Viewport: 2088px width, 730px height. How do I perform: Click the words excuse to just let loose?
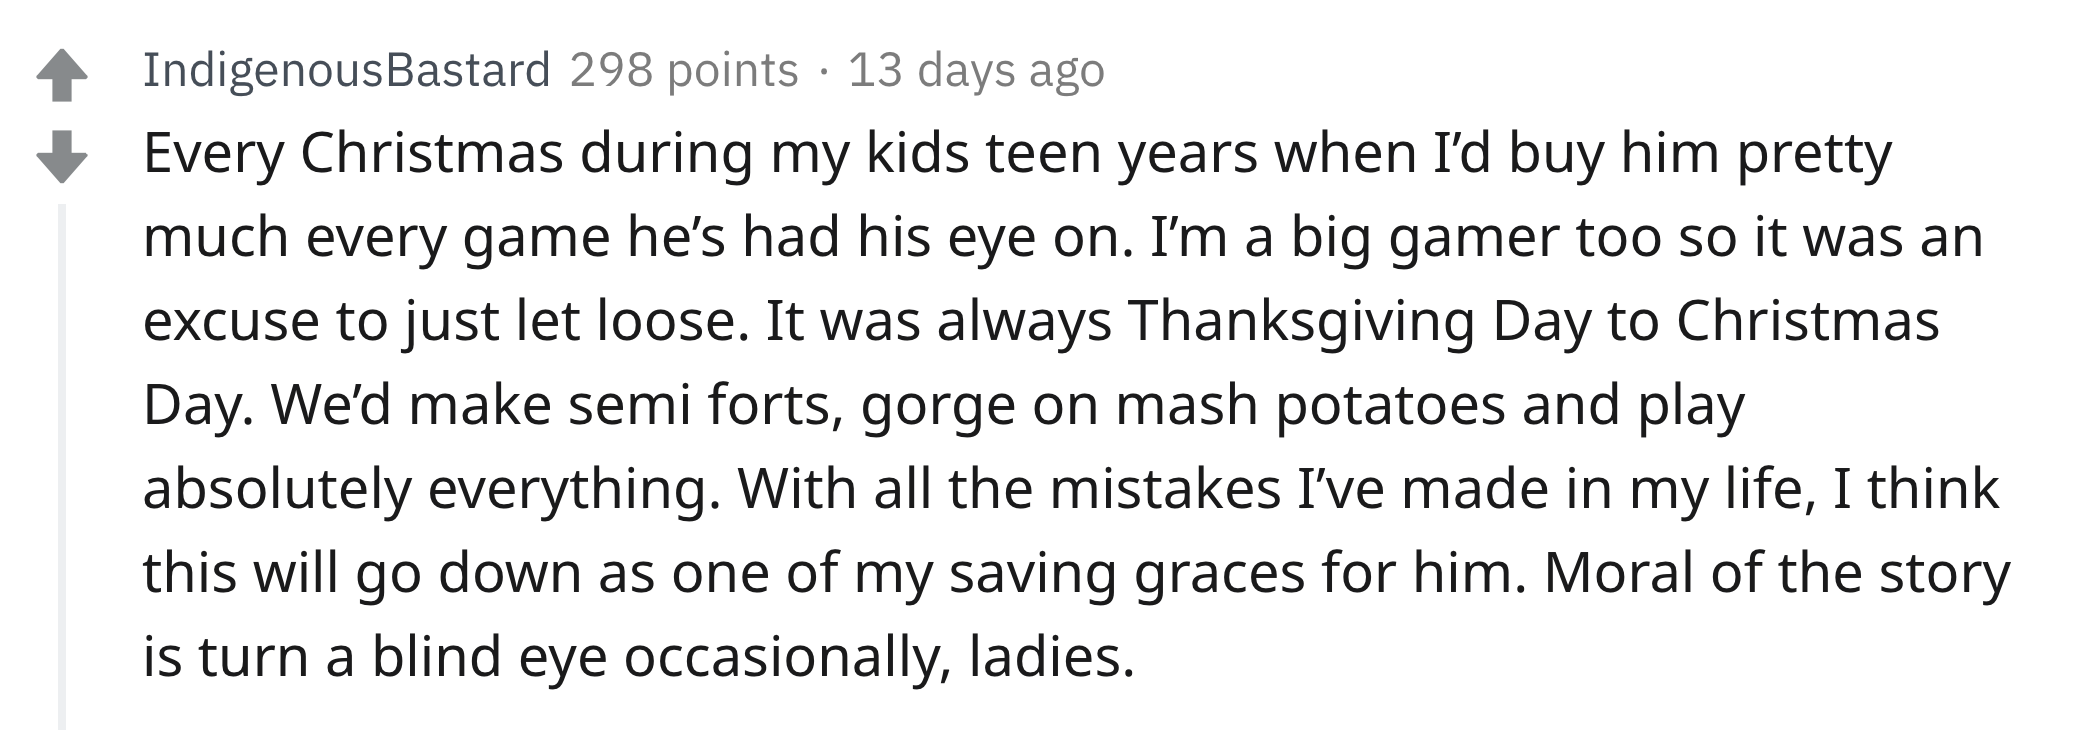[x=446, y=322]
